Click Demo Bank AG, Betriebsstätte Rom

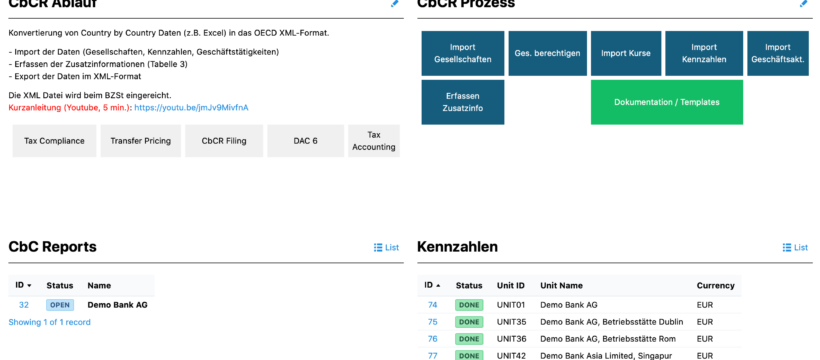tap(608, 339)
